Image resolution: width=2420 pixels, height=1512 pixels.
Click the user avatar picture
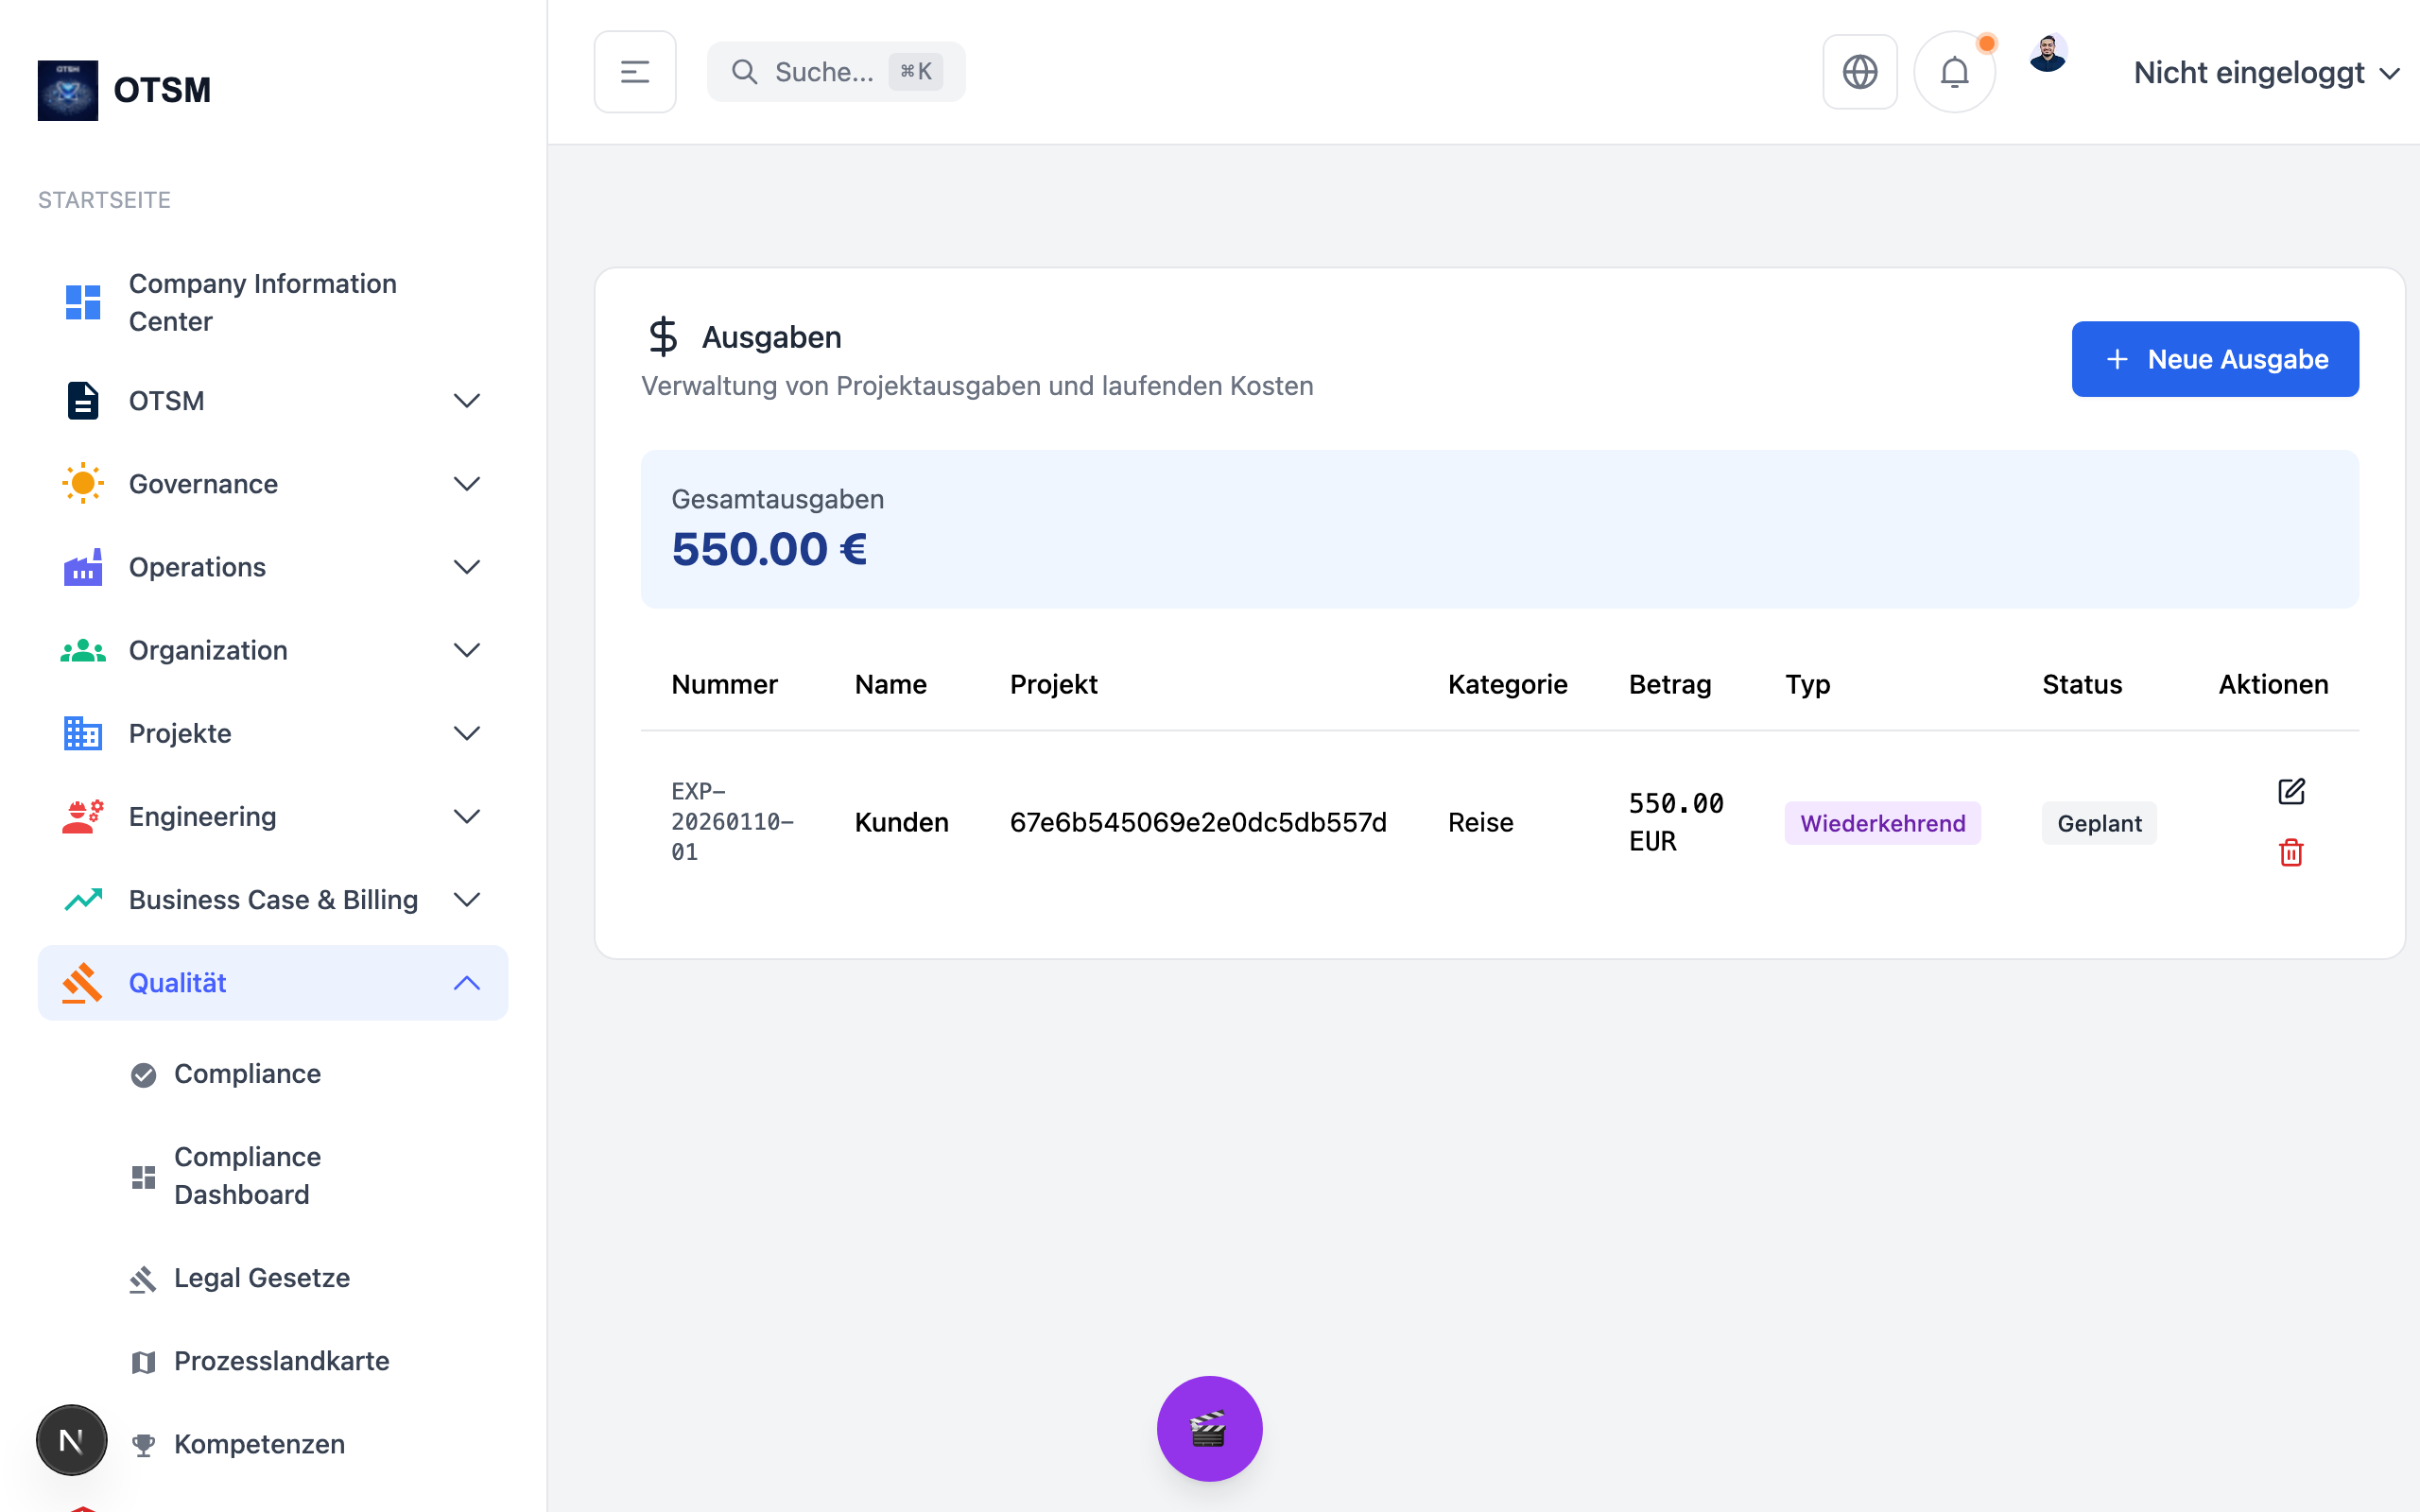tap(2047, 54)
